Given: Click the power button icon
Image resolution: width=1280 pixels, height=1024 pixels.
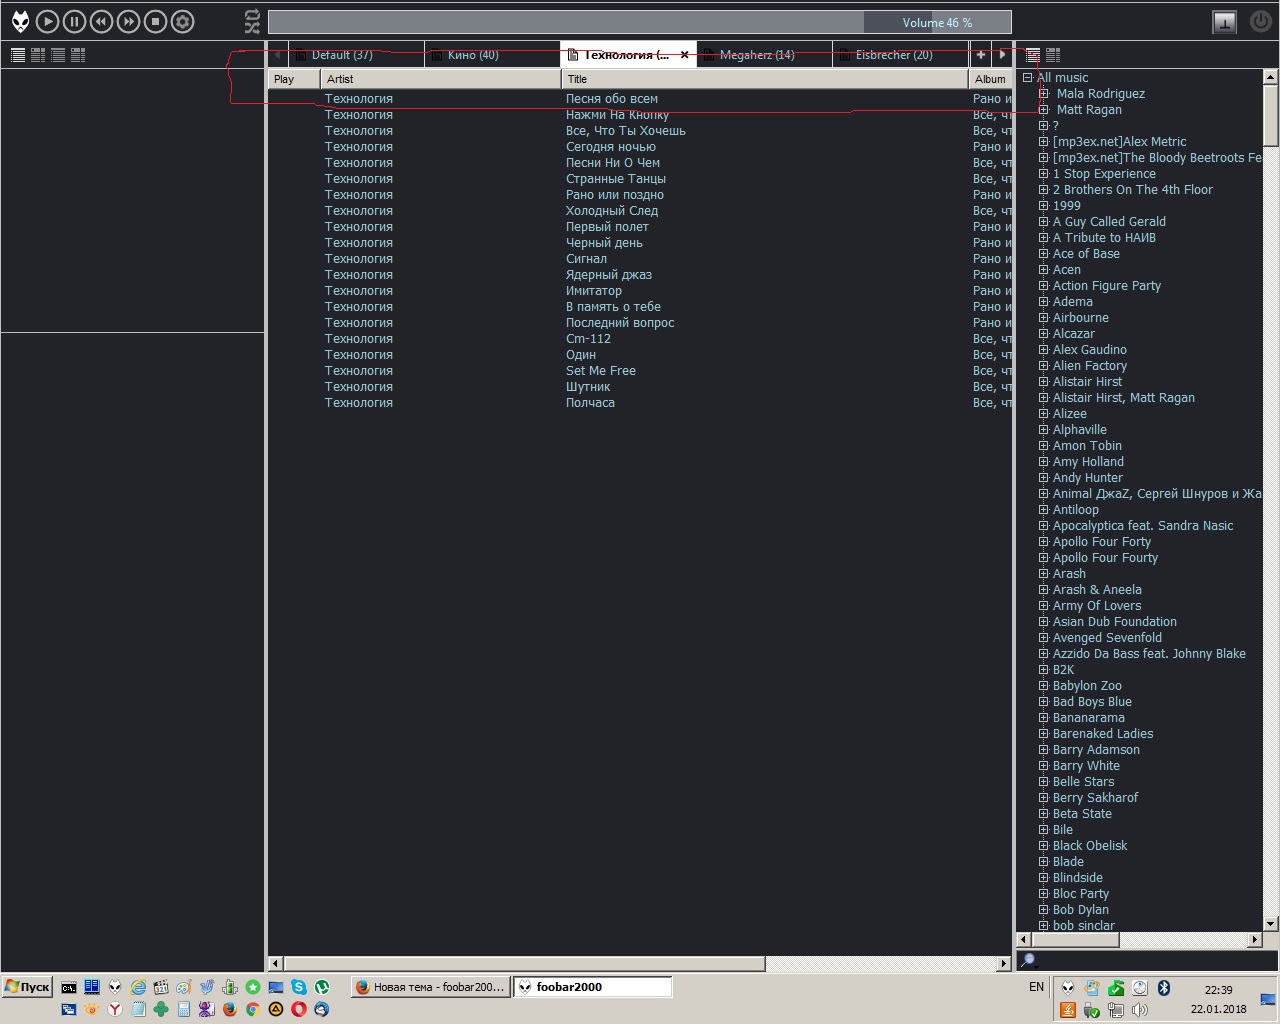Looking at the screenshot, I should (x=1260, y=21).
